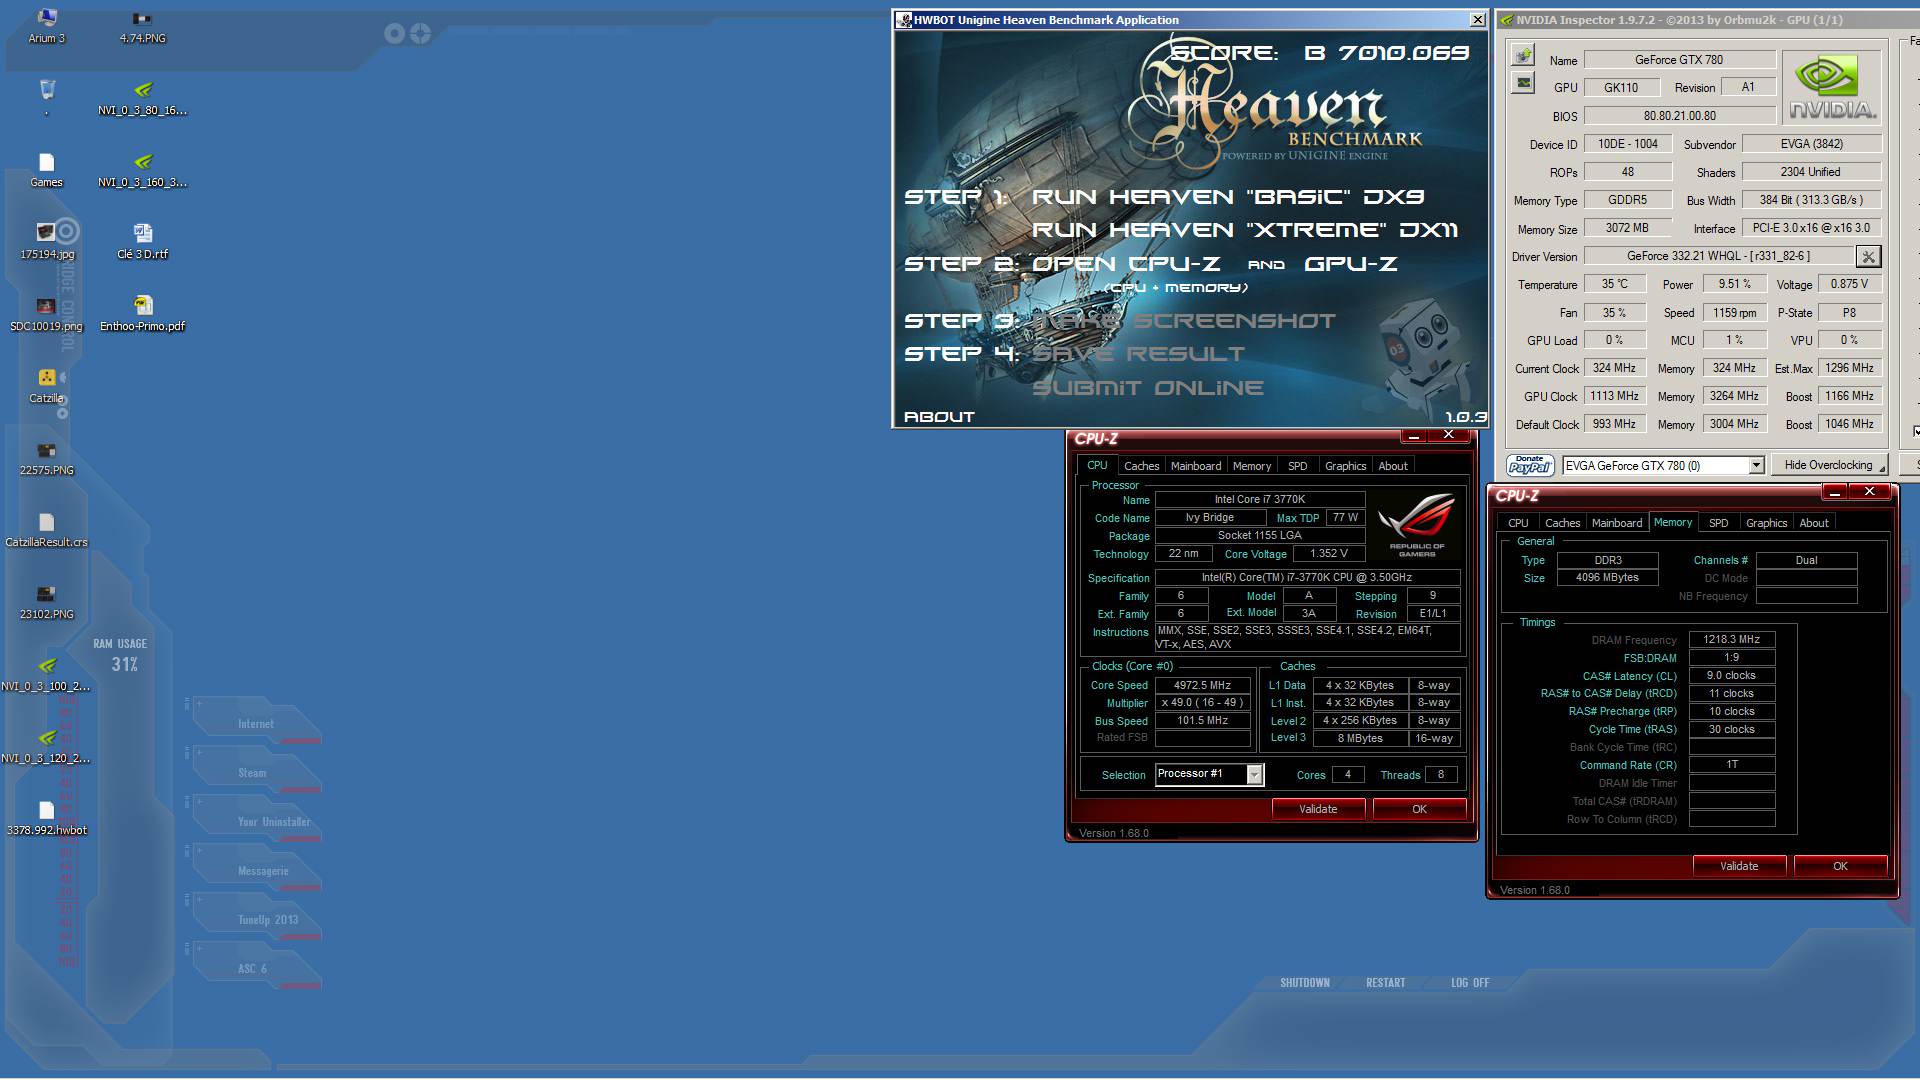The image size is (1920, 1080).
Task: Open Caches tab in right CPU-Z window
Action: pos(1562,523)
